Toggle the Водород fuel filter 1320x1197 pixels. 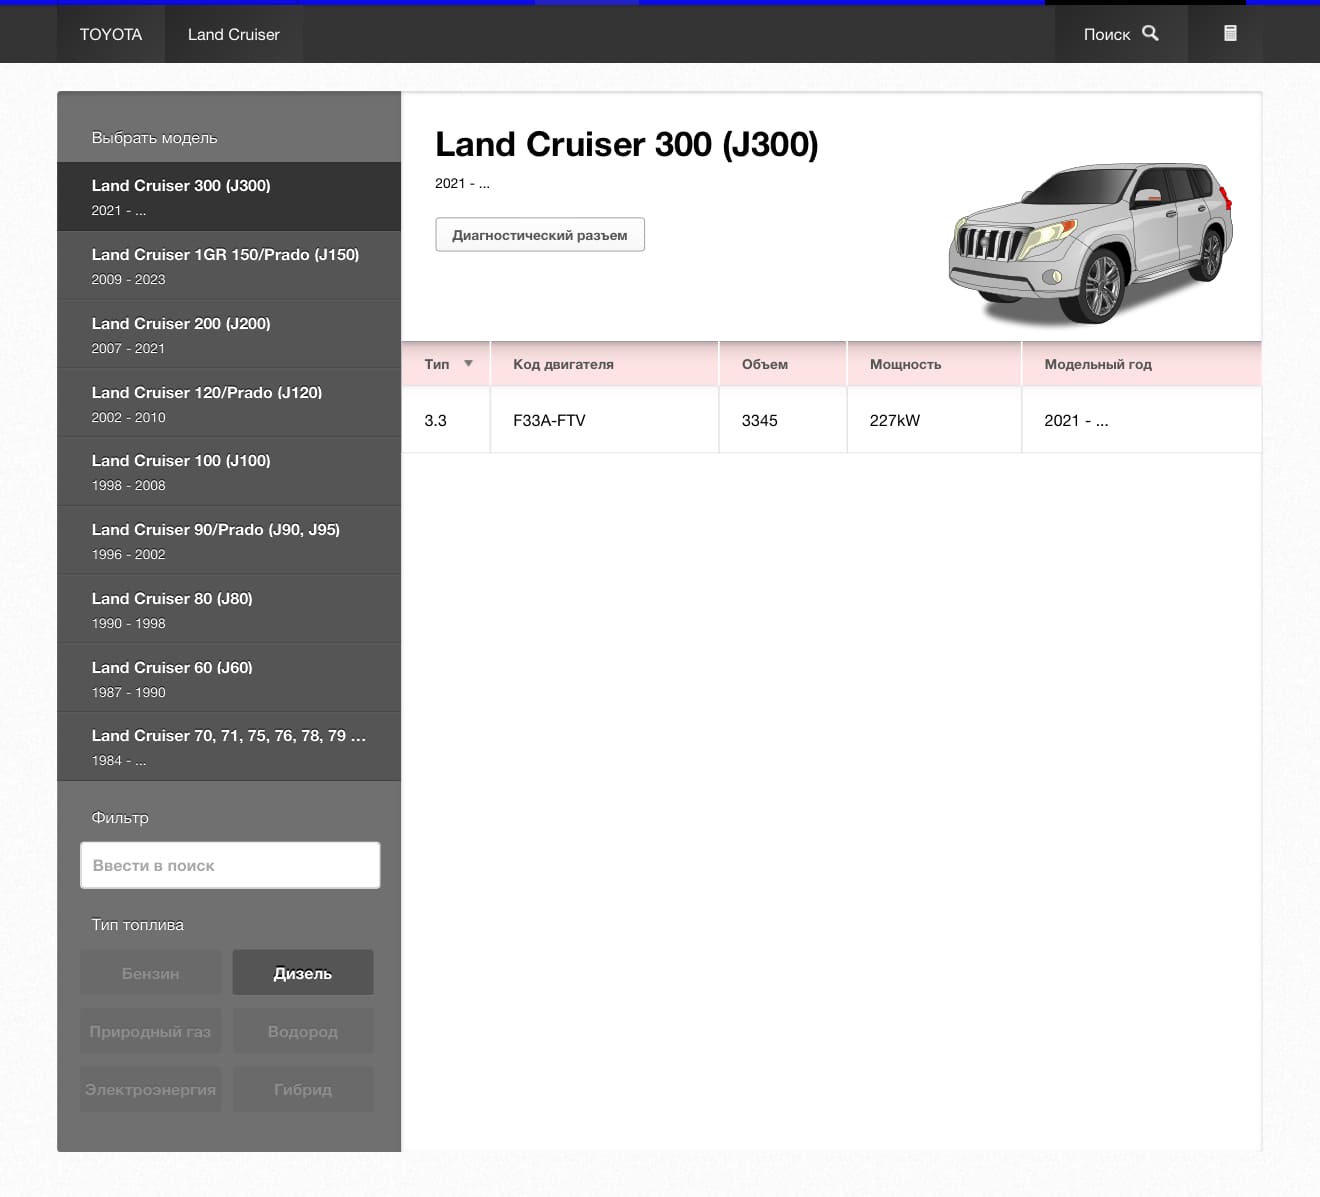[303, 1031]
